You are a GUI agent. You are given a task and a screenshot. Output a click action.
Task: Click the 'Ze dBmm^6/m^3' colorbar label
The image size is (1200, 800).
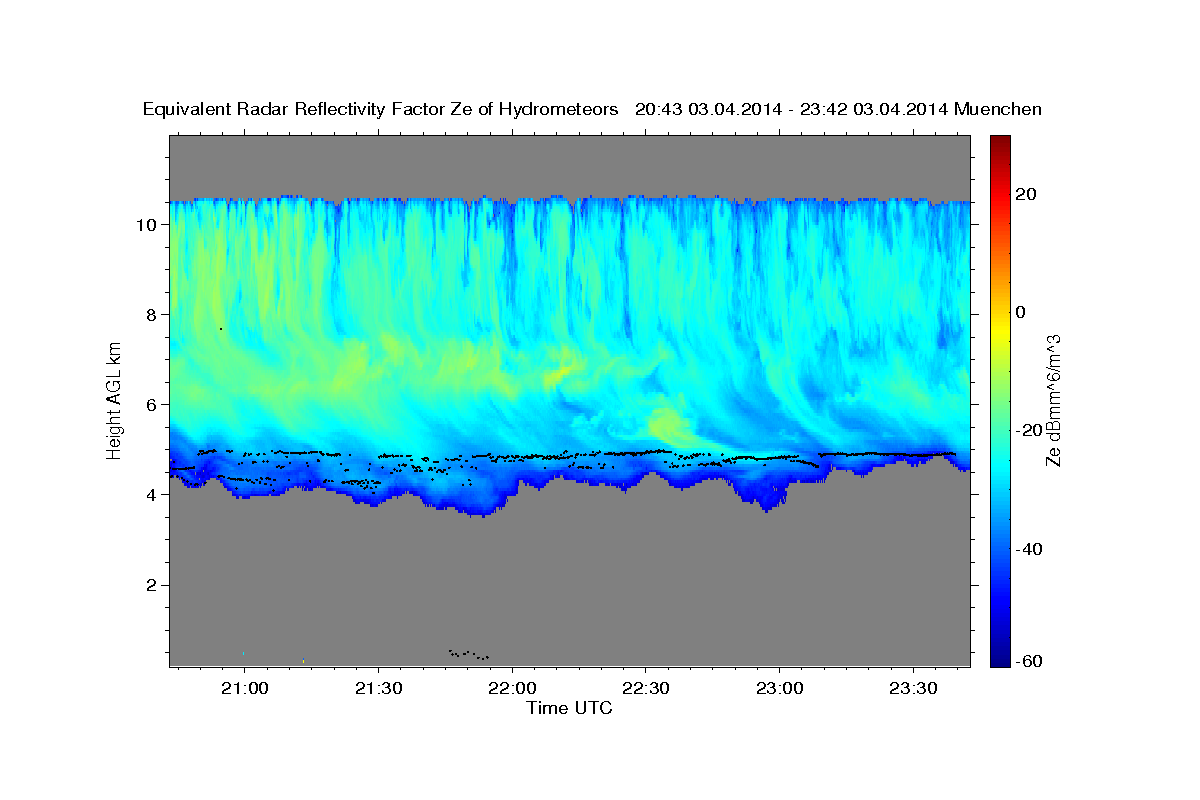pyautogui.click(x=1052, y=400)
